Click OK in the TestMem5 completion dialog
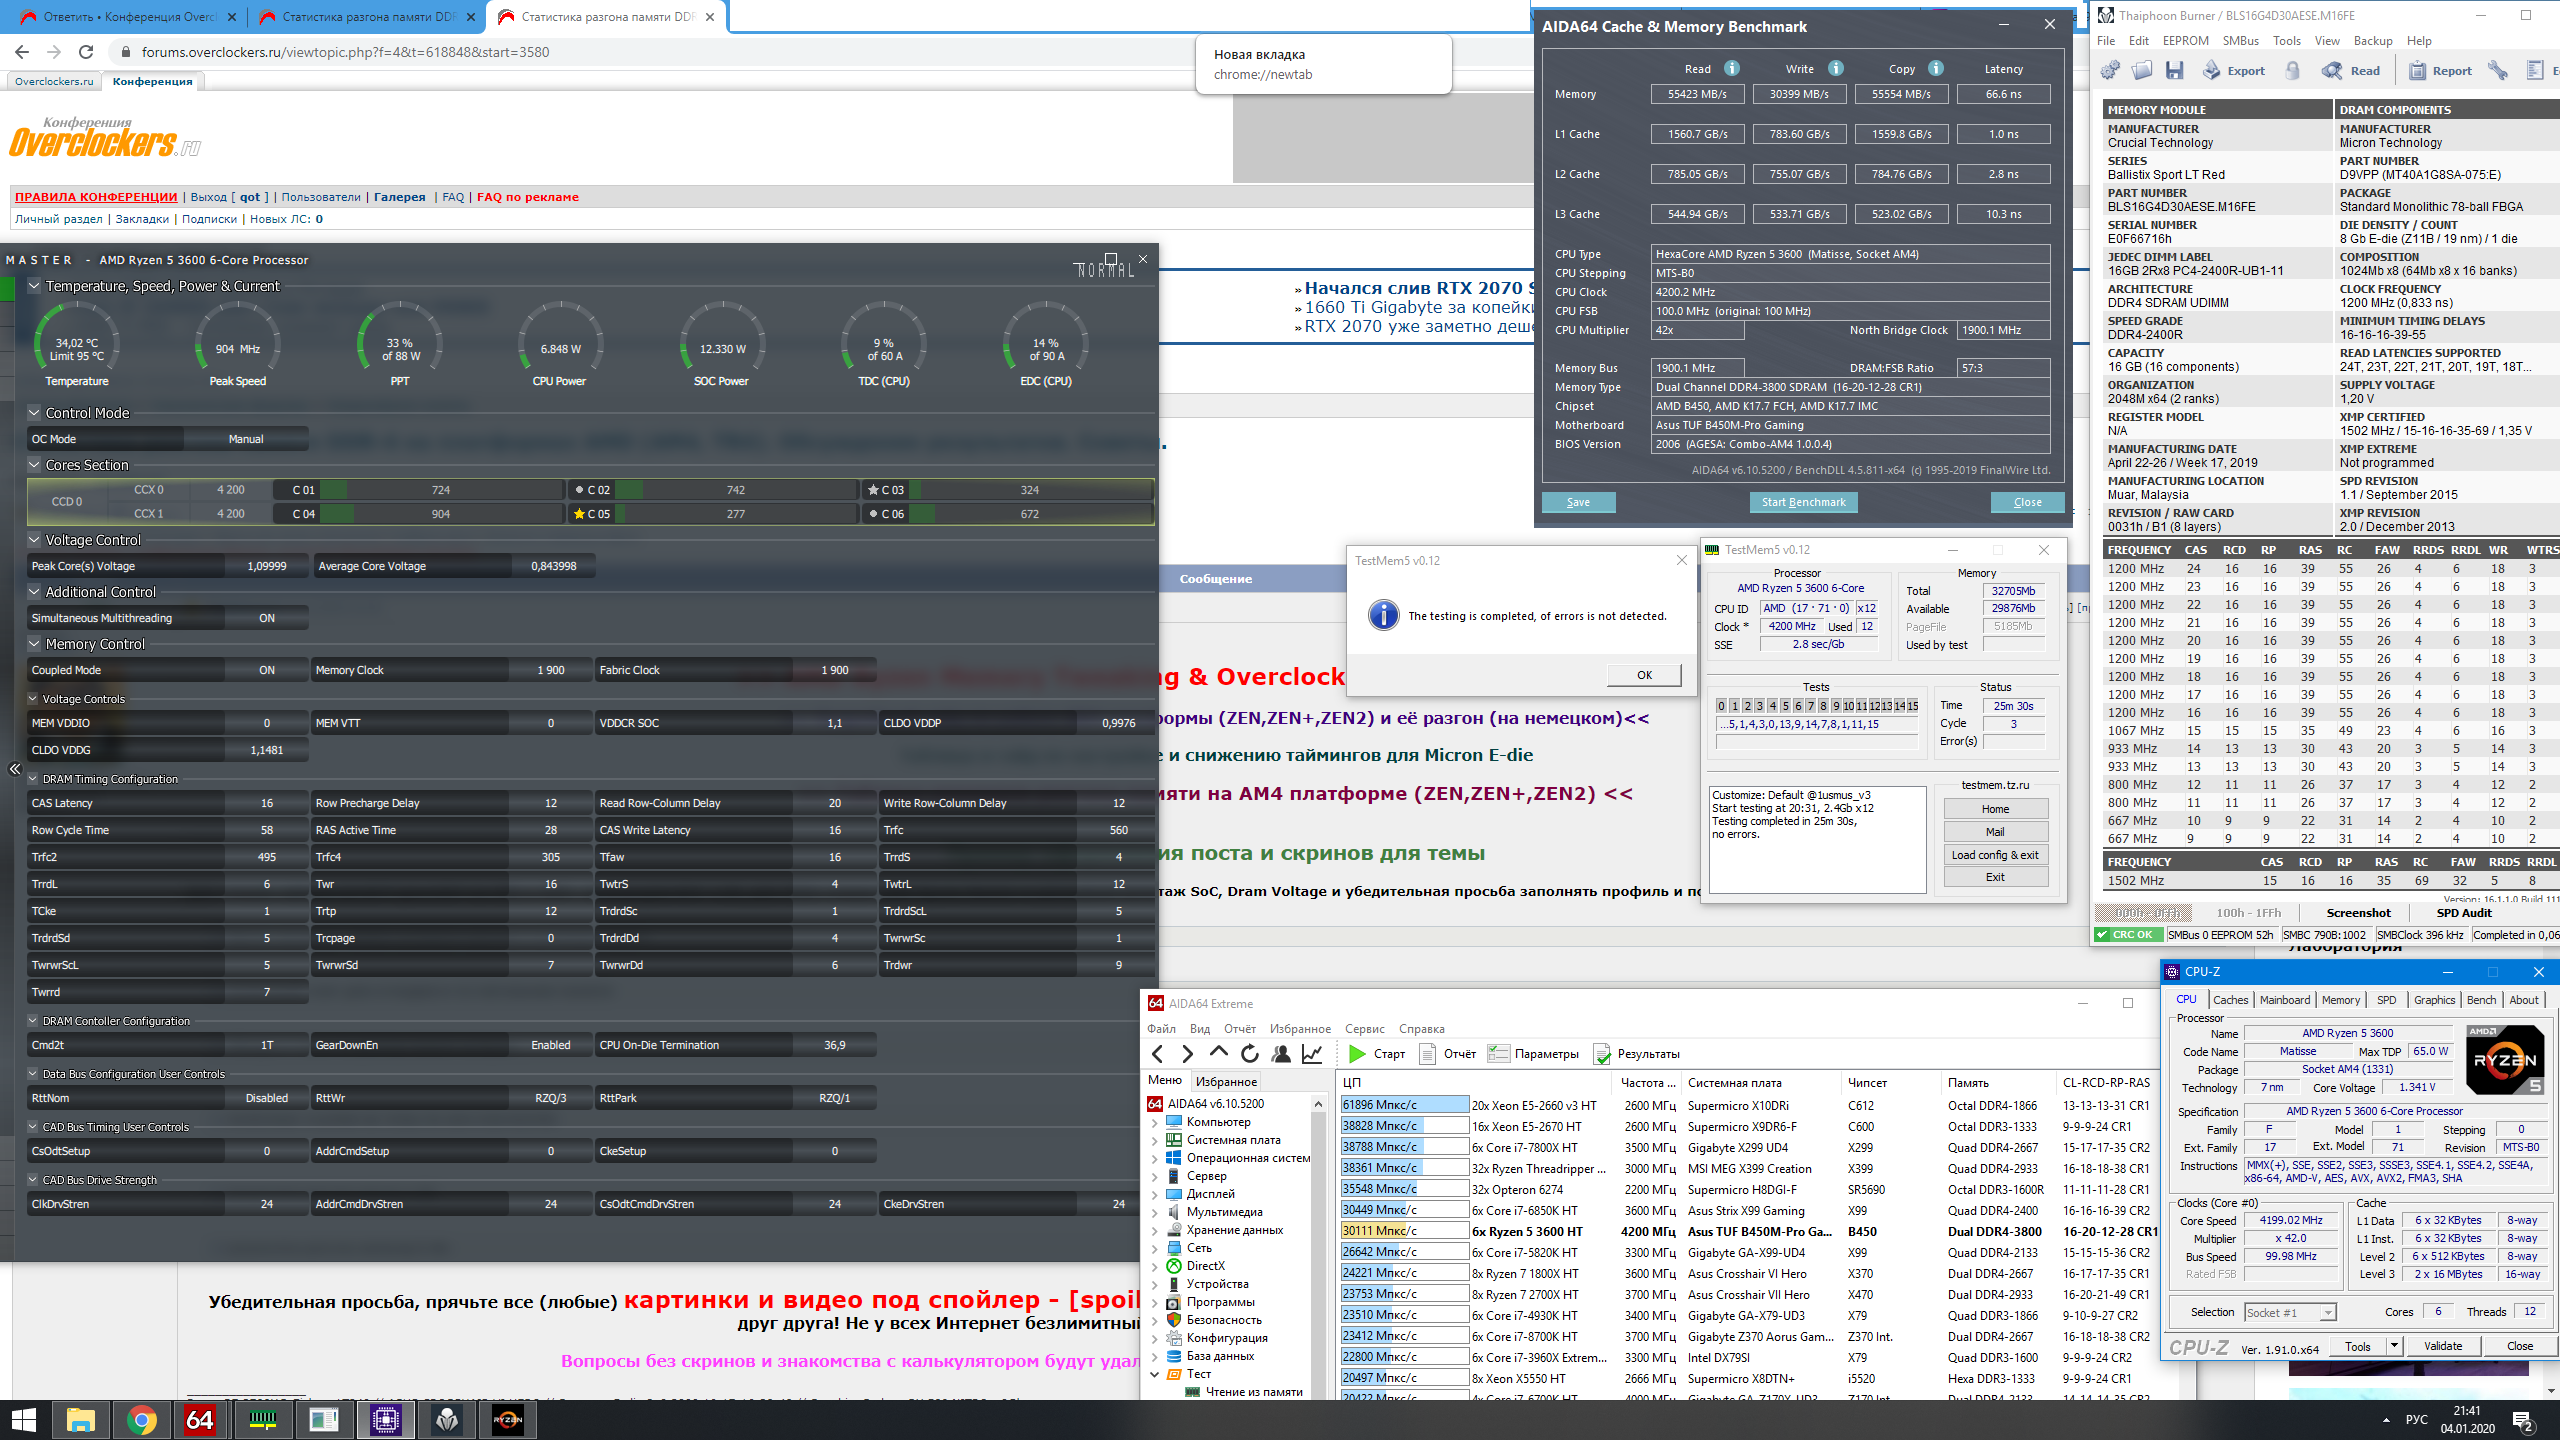 1644,675
